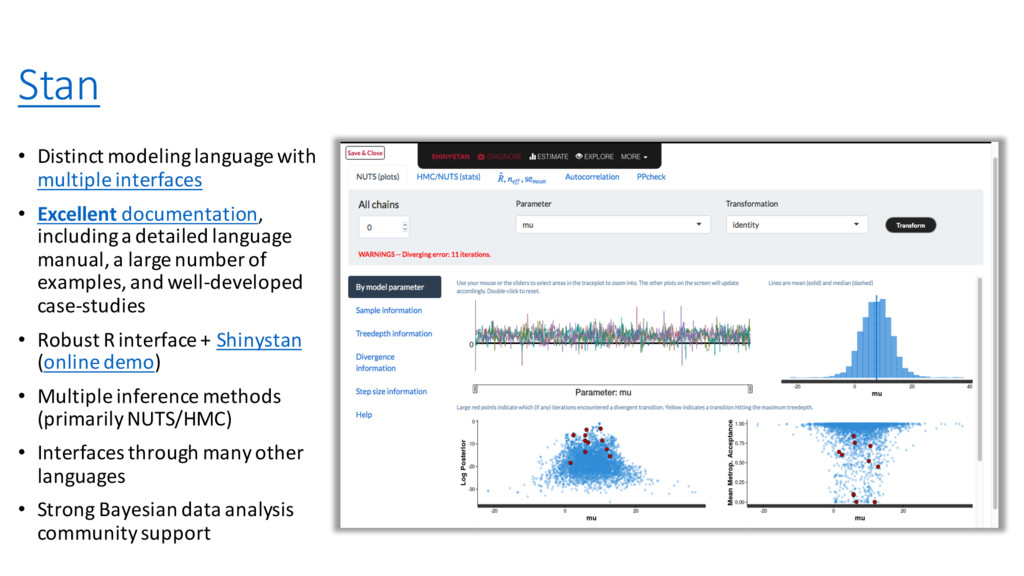Viewport: 1024px width, 576px height.
Task: Click the All chains number field
Action: point(384,227)
